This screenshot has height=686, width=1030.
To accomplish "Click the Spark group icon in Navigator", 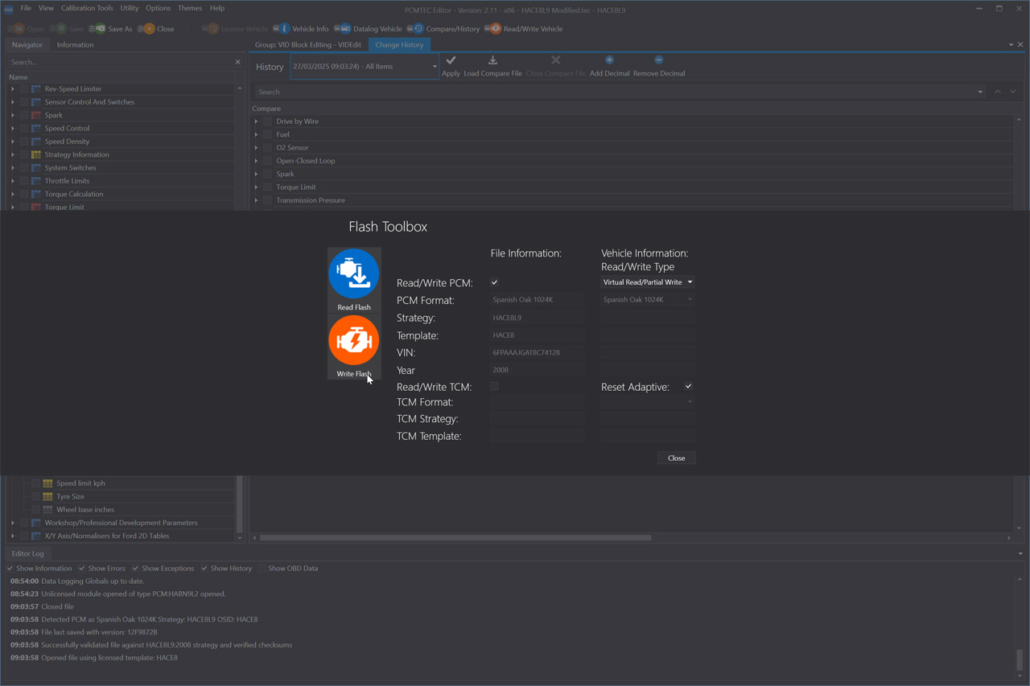I will pyautogui.click(x=36, y=115).
